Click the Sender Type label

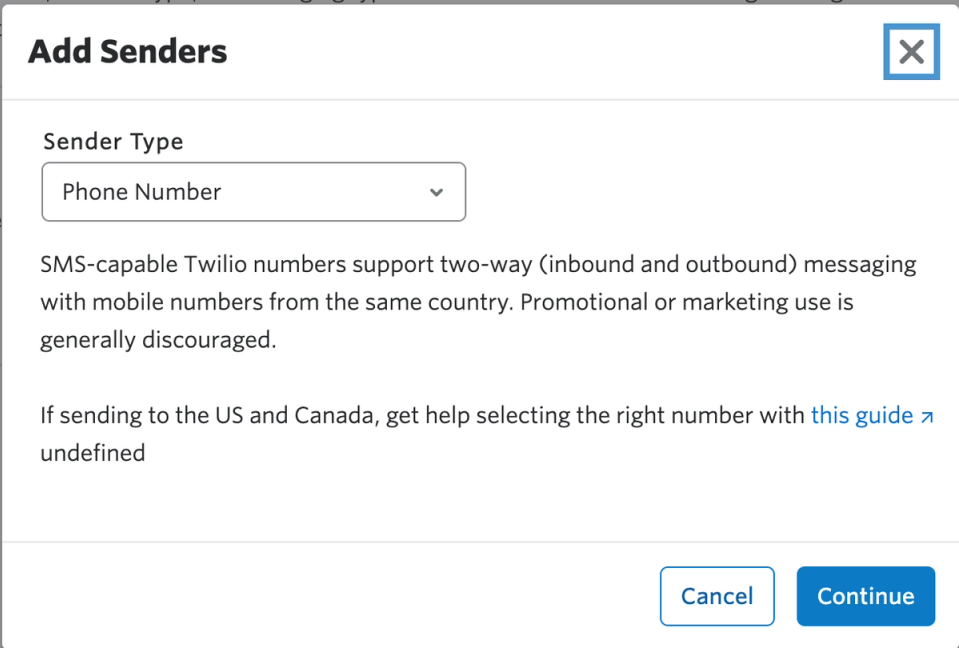[112, 142]
